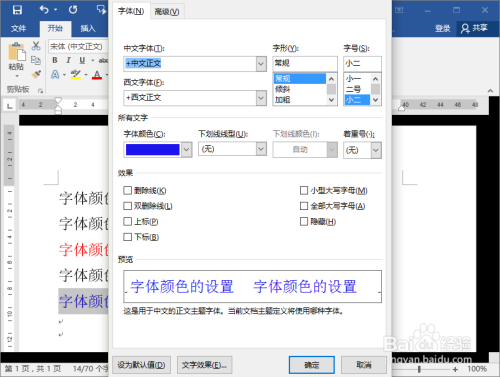Screen dimensions: 500x377
Task: Open the Paste options dropdown arrow
Action: tap(17, 76)
